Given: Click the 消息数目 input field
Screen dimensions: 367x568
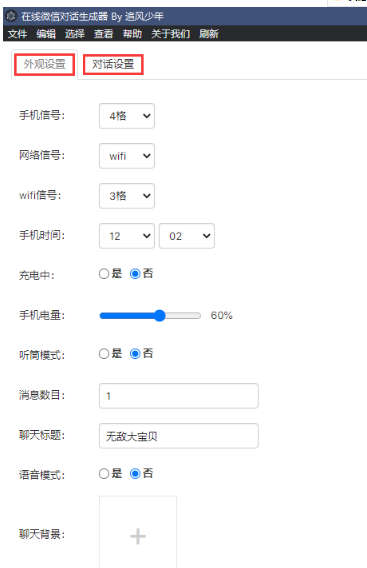Looking at the screenshot, I should (x=179, y=396).
